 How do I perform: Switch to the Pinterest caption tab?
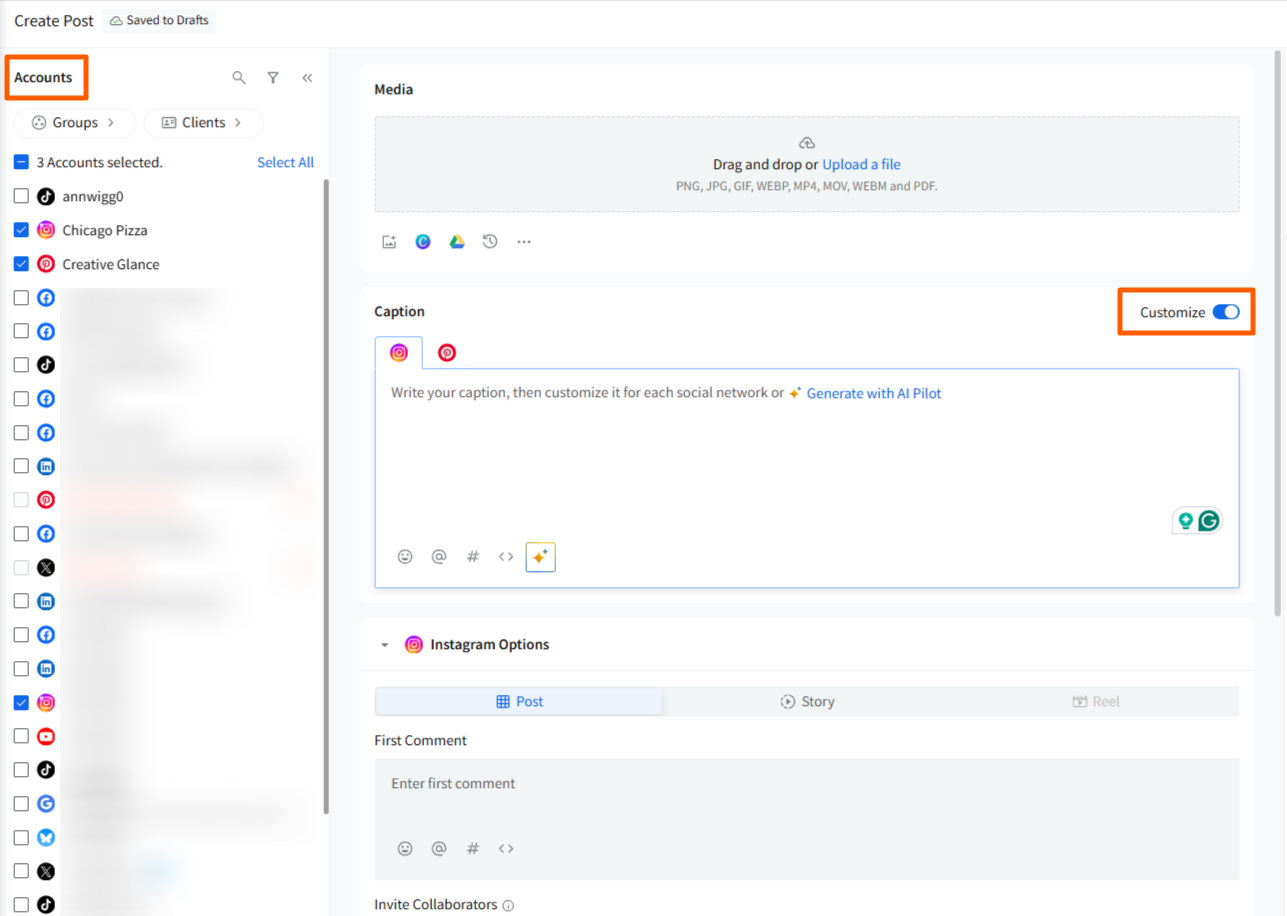(447, 353)
